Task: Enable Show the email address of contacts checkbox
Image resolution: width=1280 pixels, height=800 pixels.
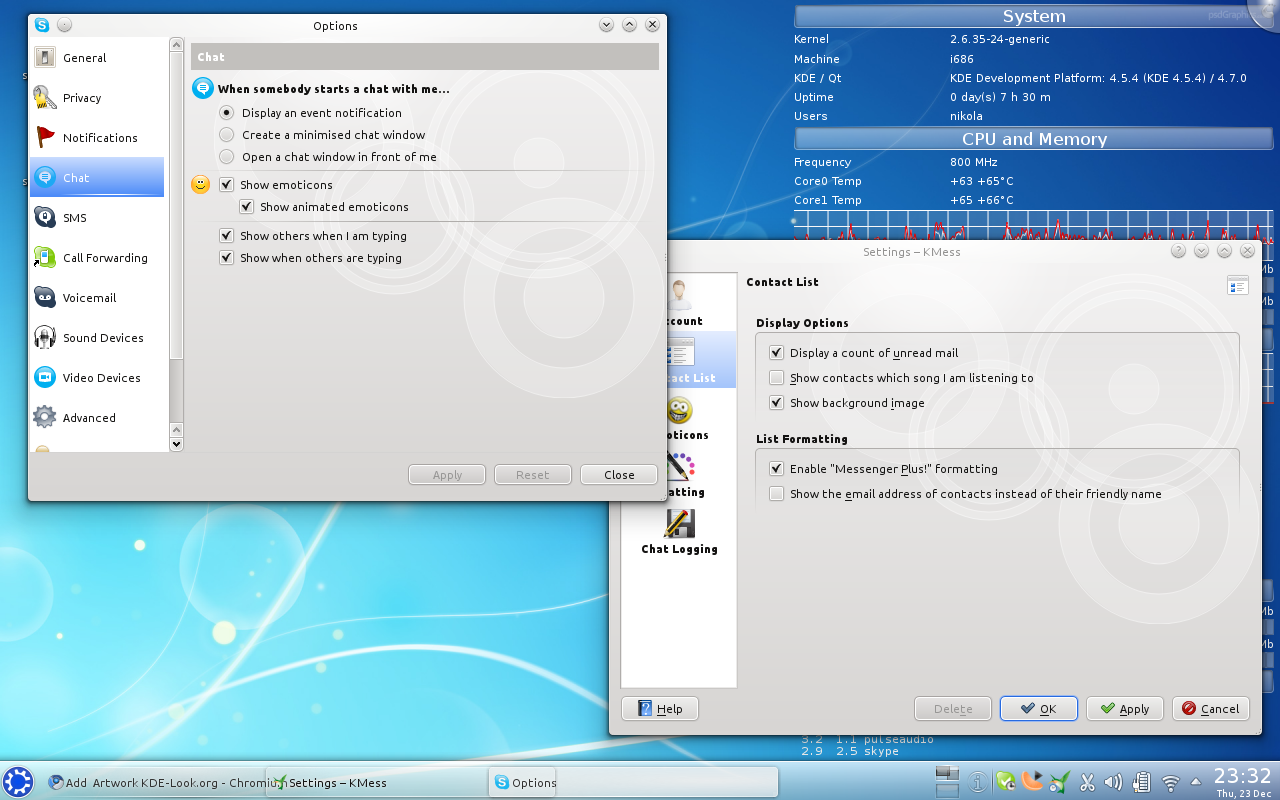Action: pyautogui.click(x=777, y=494)
